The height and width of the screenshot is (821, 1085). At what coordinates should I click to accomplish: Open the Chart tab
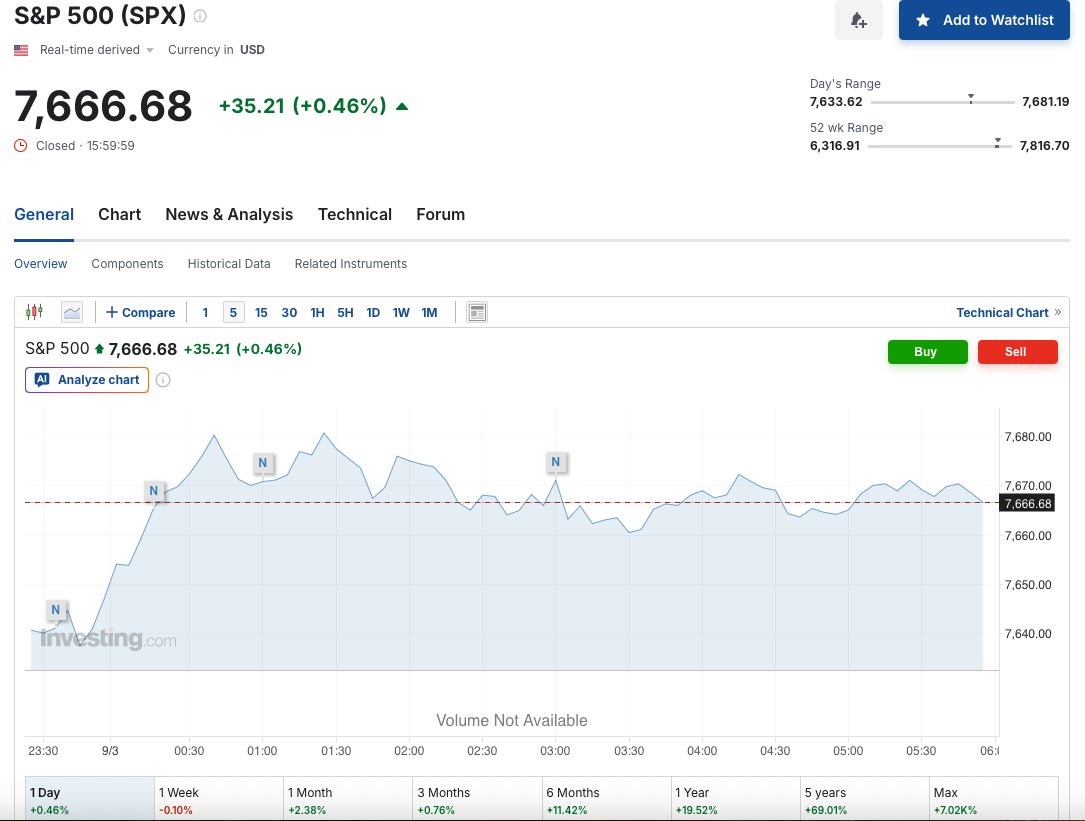click(x=120, y=215)
